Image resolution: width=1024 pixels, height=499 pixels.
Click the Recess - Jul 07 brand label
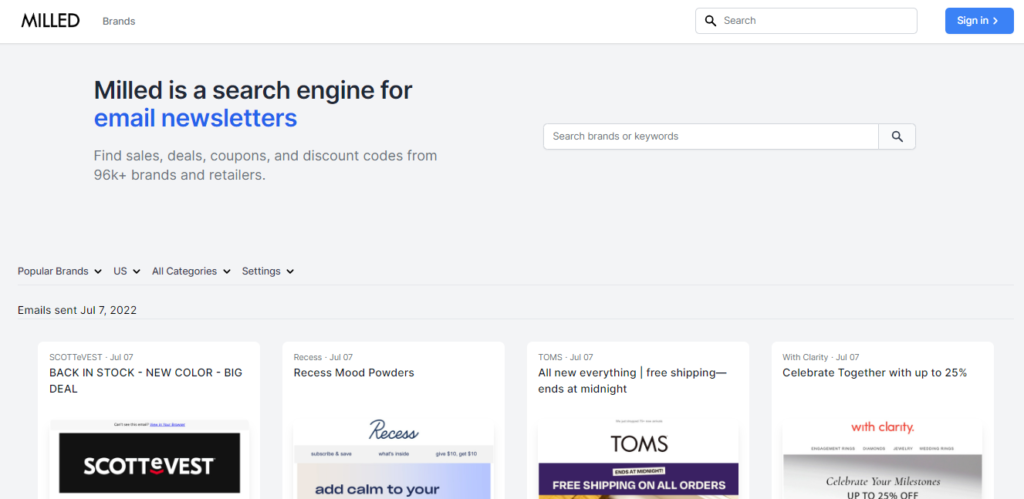pos(323,357)
